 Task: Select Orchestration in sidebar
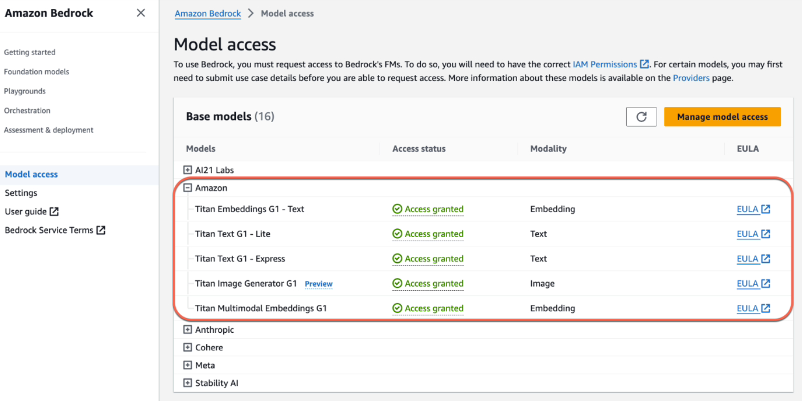coord(27,110)
